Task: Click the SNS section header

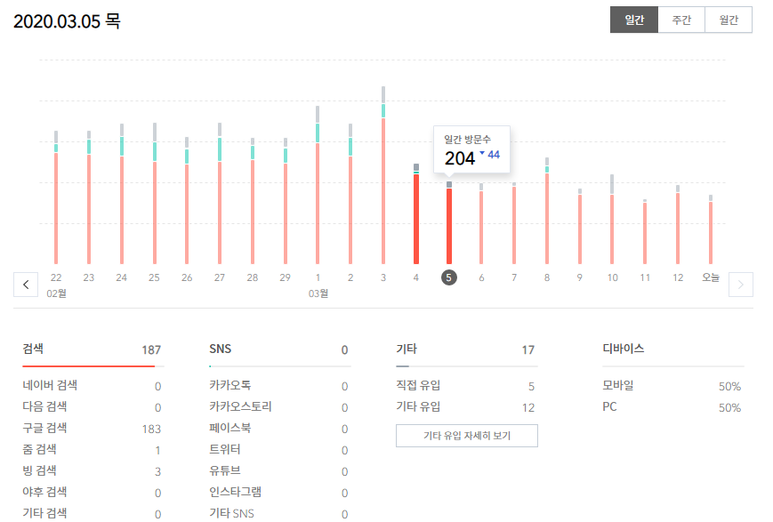Action: tap(220, 349)
